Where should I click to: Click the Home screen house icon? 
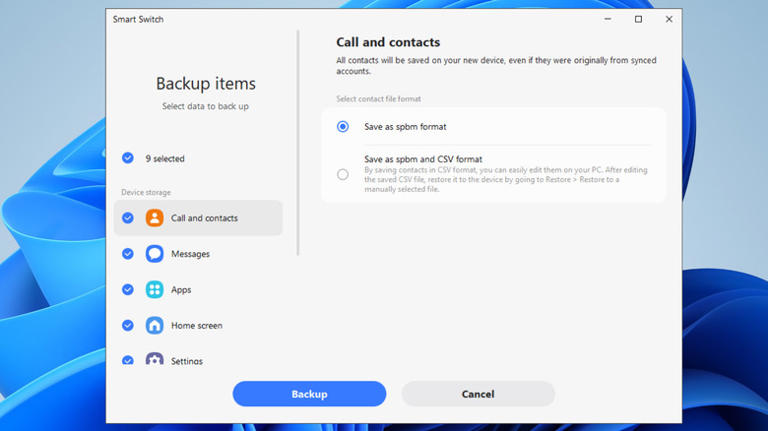tap(154, 326)
